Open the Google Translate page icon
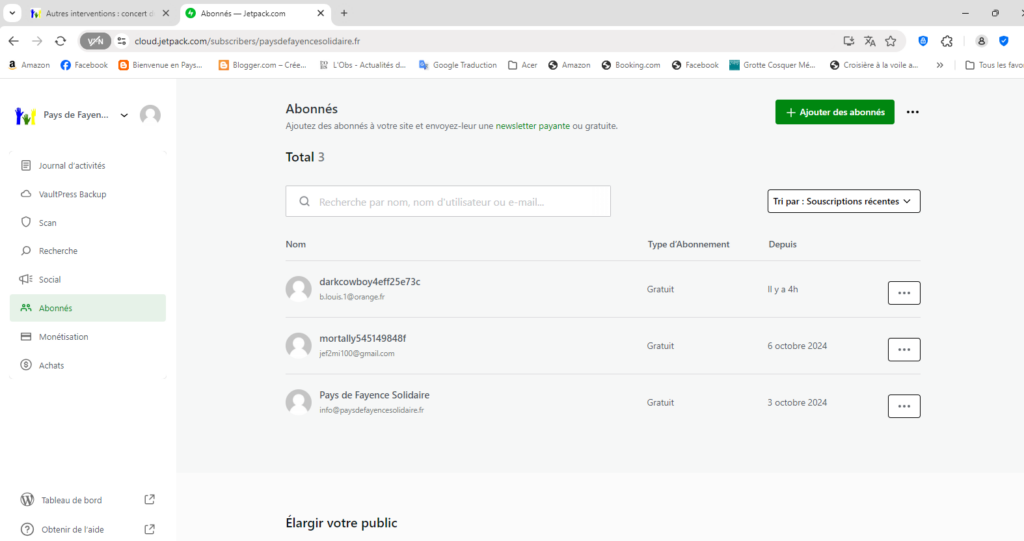 [870, 41]
